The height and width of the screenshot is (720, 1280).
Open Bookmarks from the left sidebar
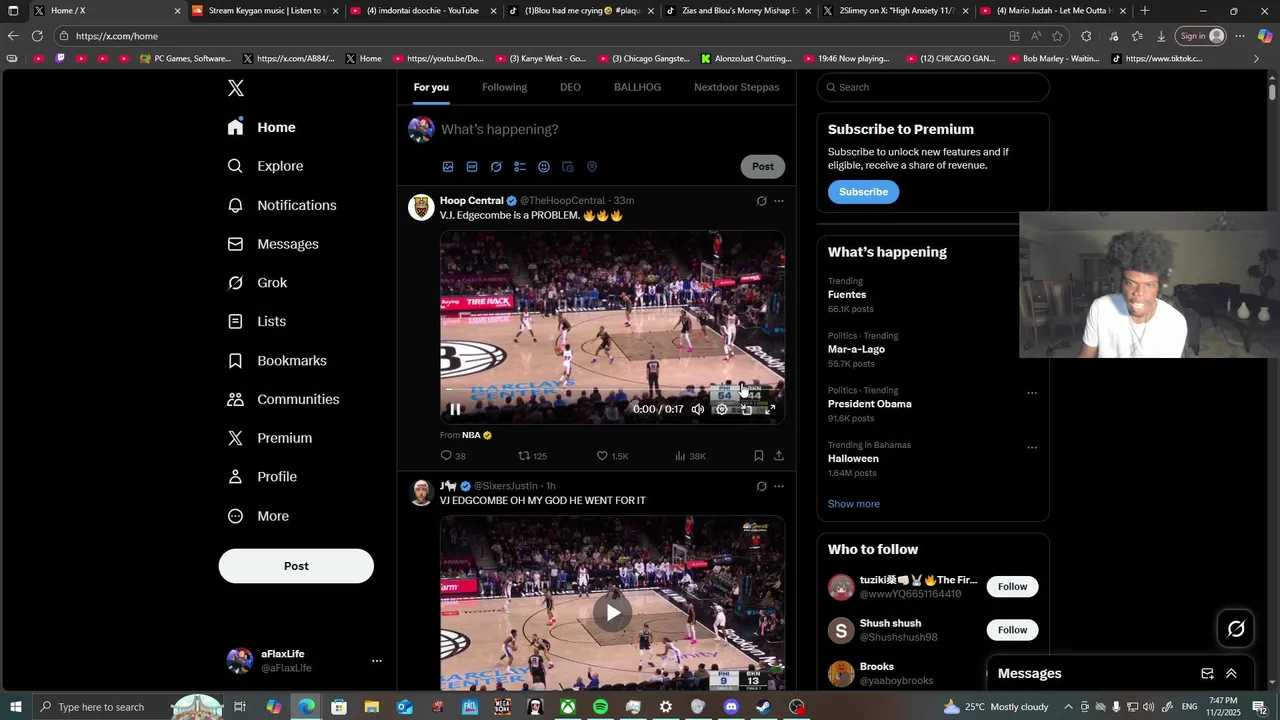point(277,360)
